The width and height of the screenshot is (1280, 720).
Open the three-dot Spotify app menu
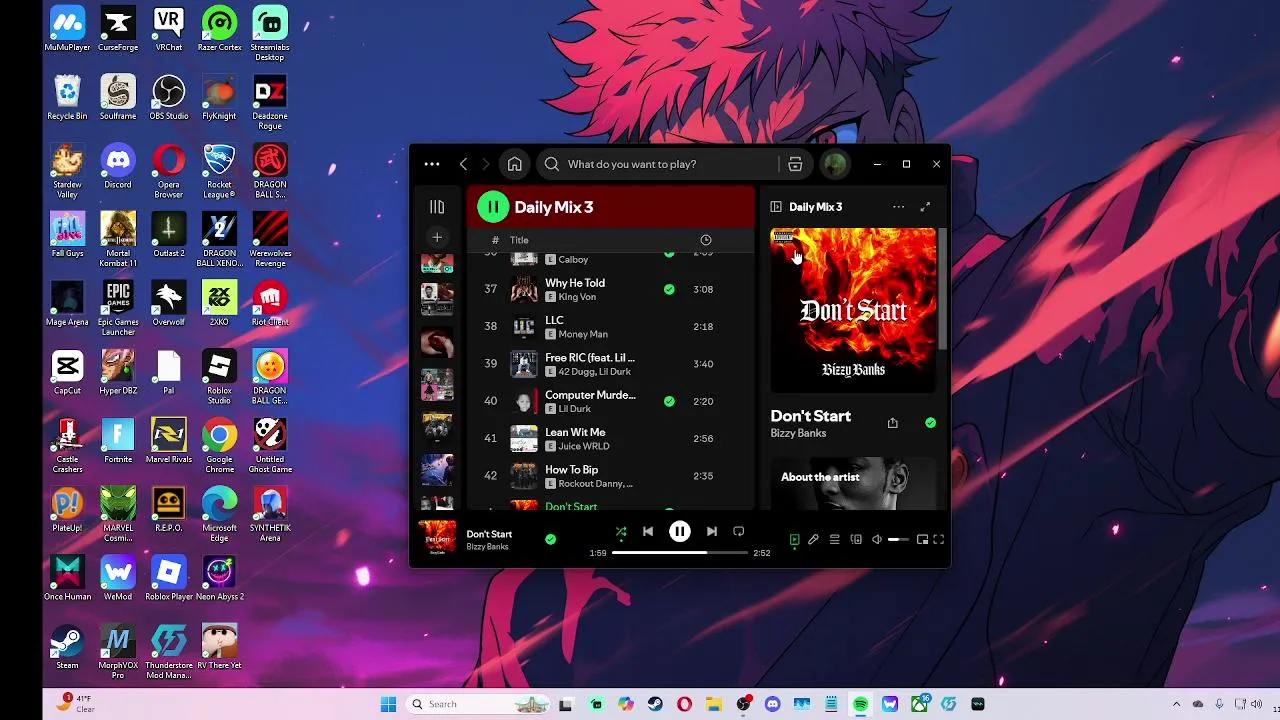(x=432, y=164)
